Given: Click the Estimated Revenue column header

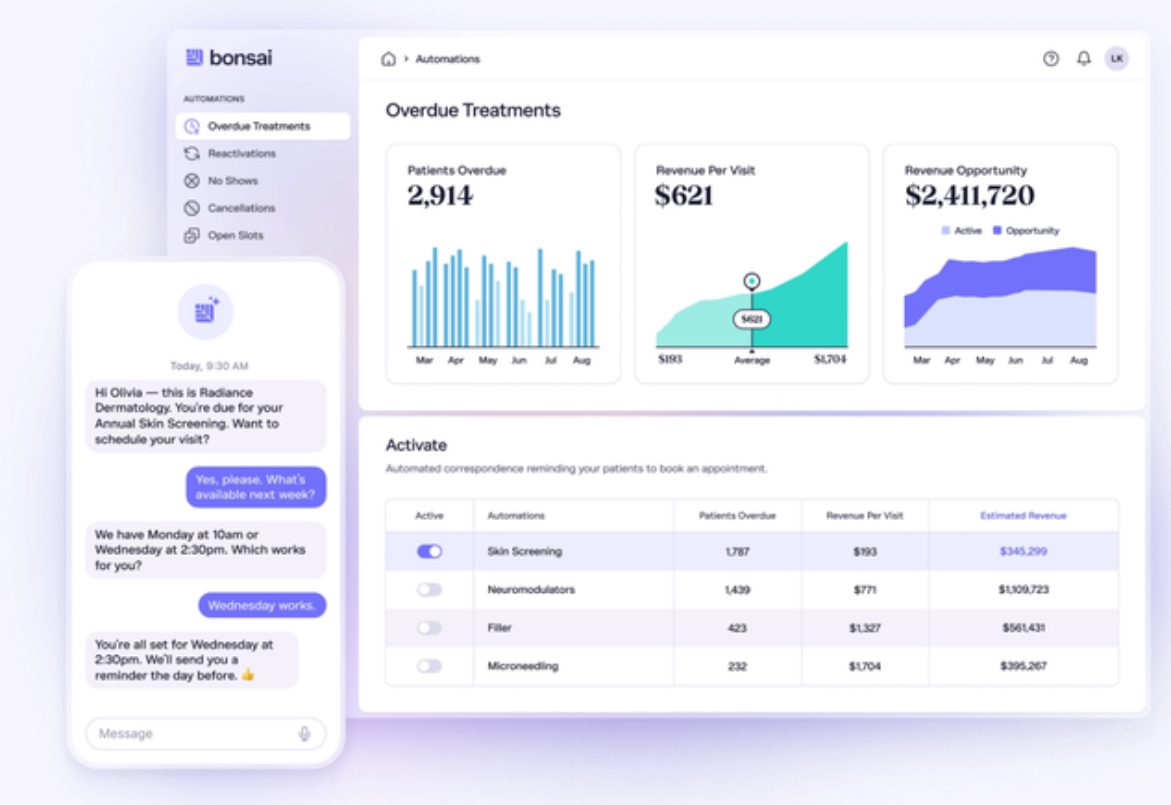Looking at the screenshot, I should pos(1023,513).
